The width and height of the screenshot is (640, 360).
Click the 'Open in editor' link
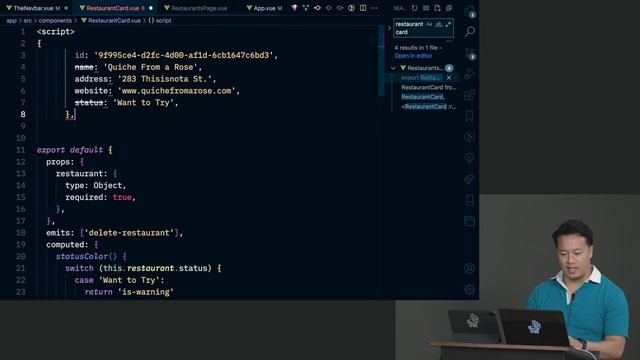413,56
